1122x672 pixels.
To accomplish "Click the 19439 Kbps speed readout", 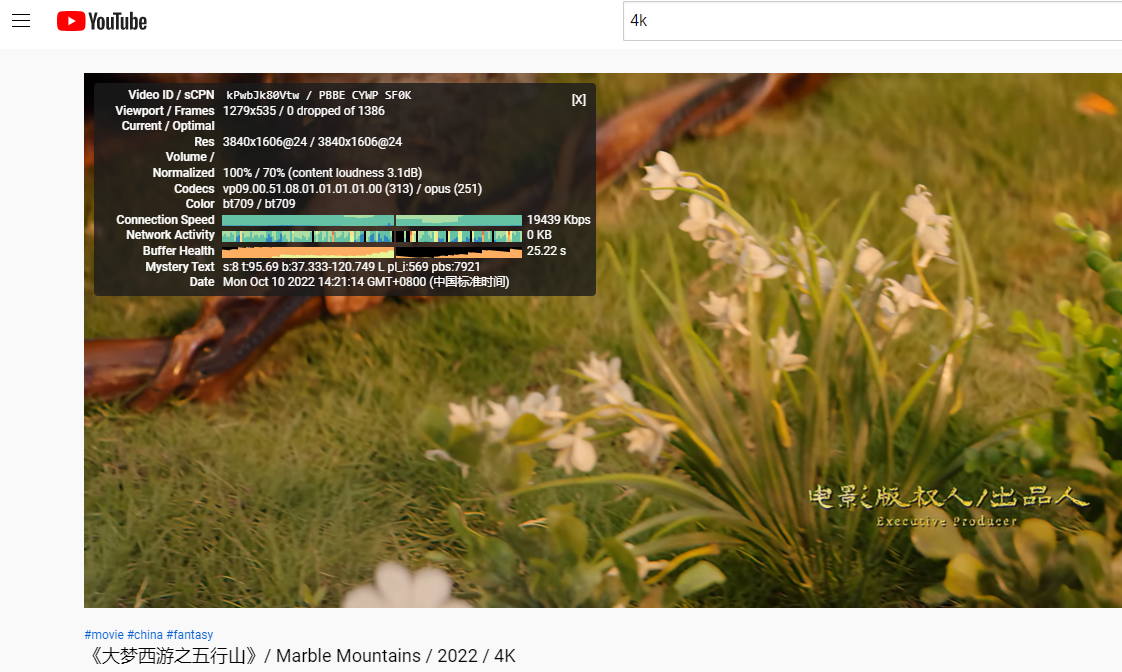I will point(558,220).
